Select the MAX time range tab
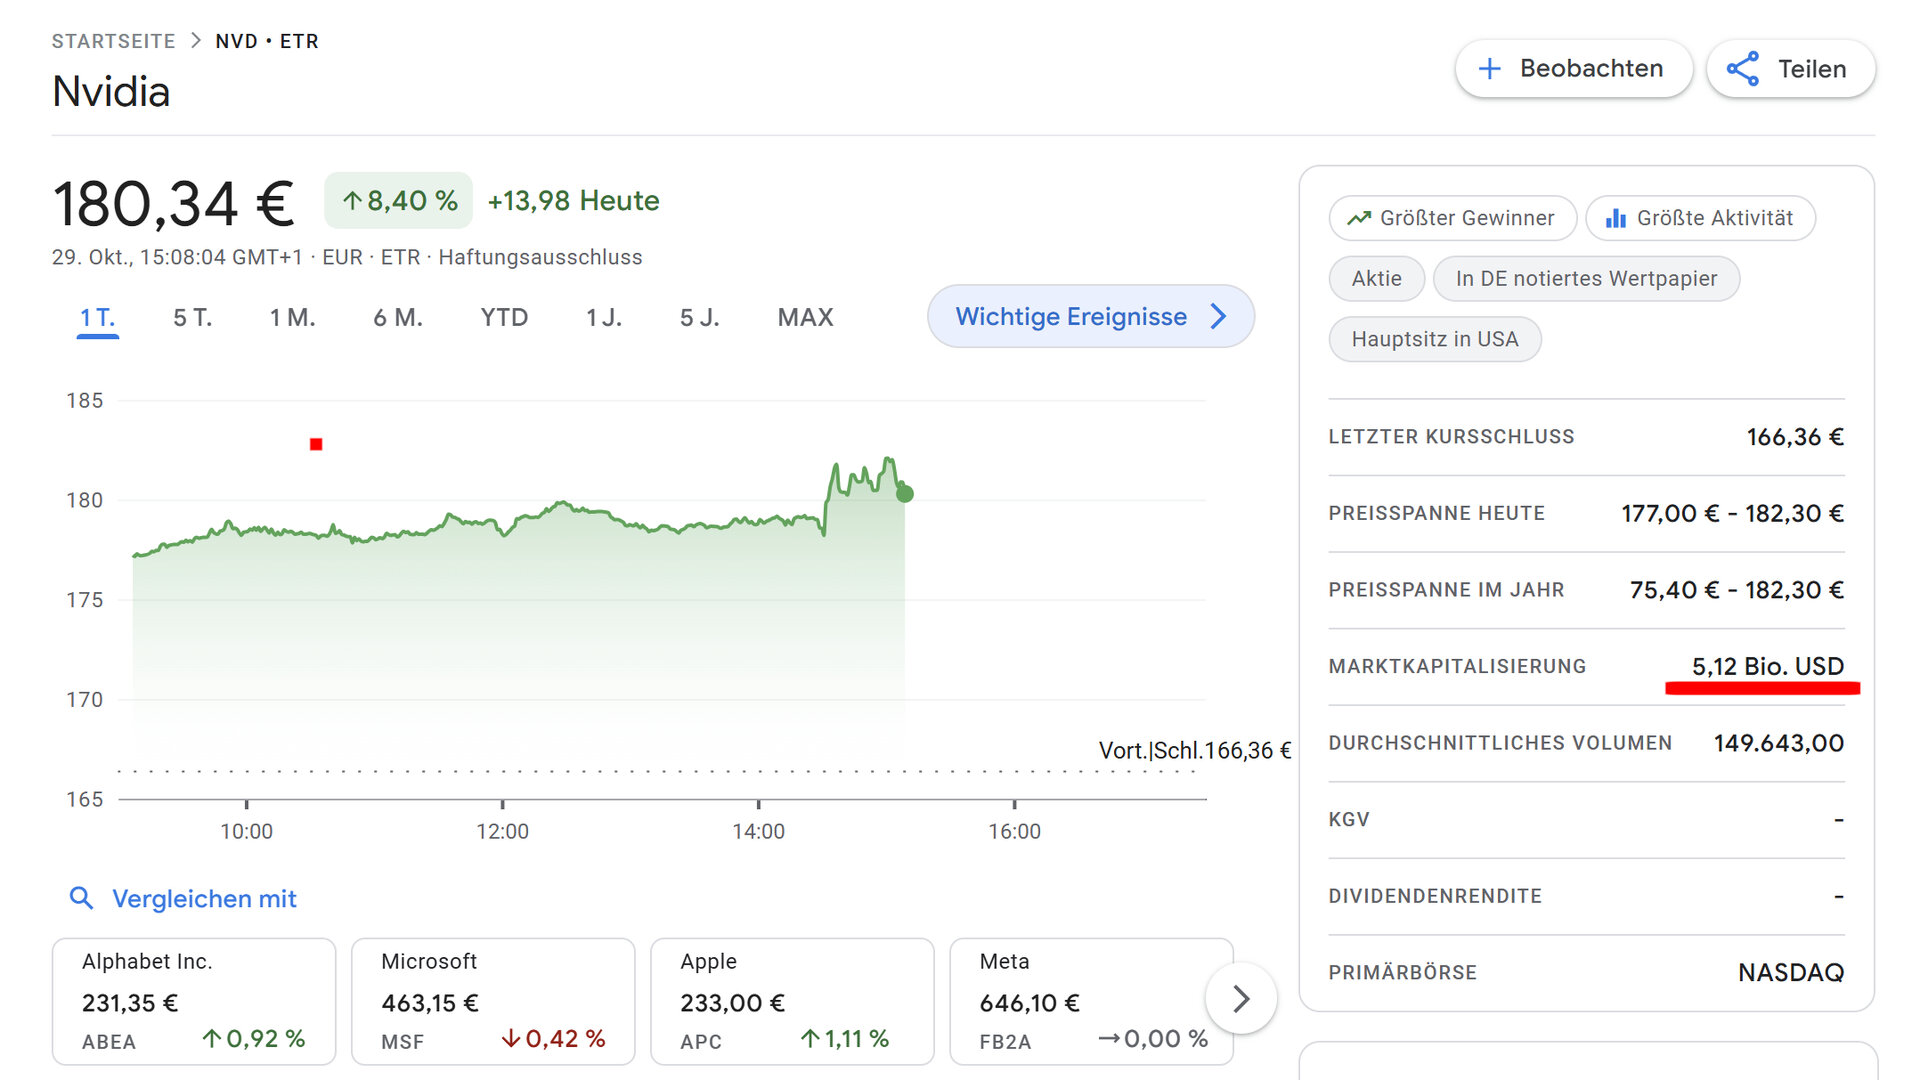This screenshot has height=1080, width=1920. (x=805, y=318)
